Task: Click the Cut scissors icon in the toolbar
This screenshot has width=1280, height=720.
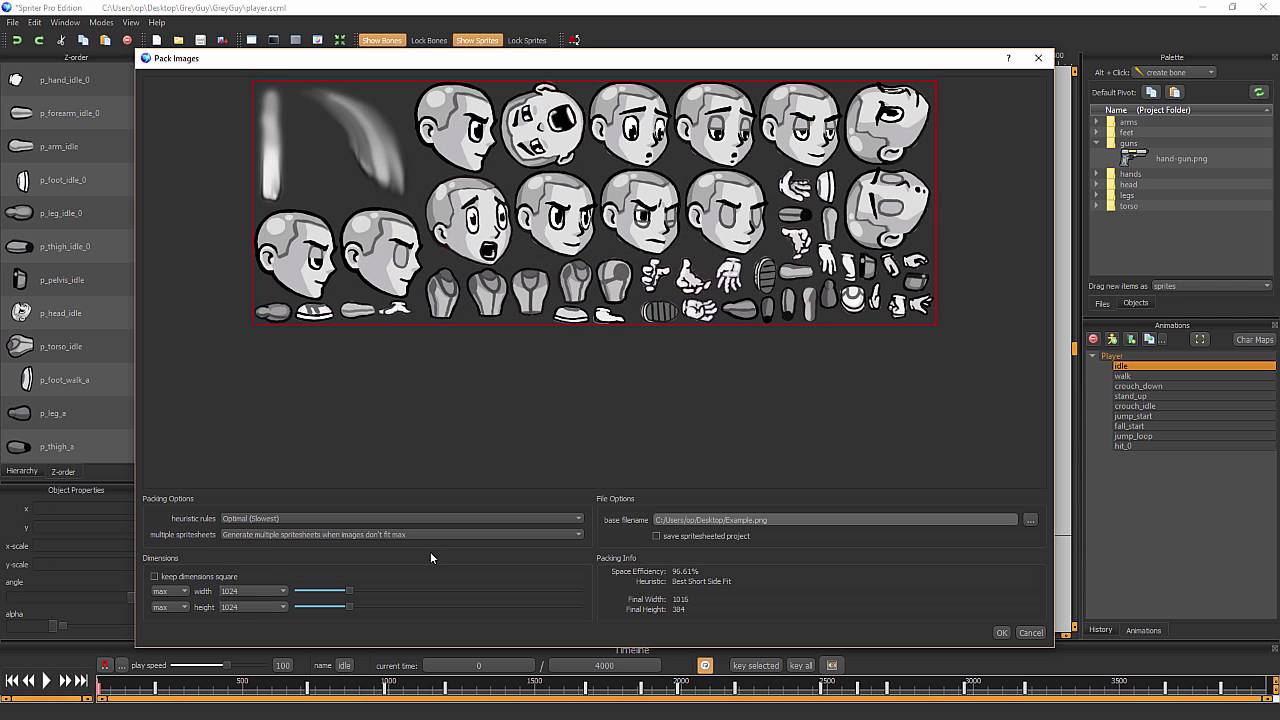Action: [x=61, y=40]
